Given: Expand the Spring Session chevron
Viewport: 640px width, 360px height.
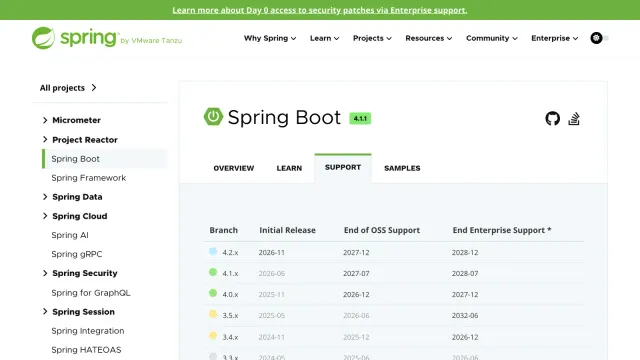Looking at the screenshot, I should pos(45,311).
